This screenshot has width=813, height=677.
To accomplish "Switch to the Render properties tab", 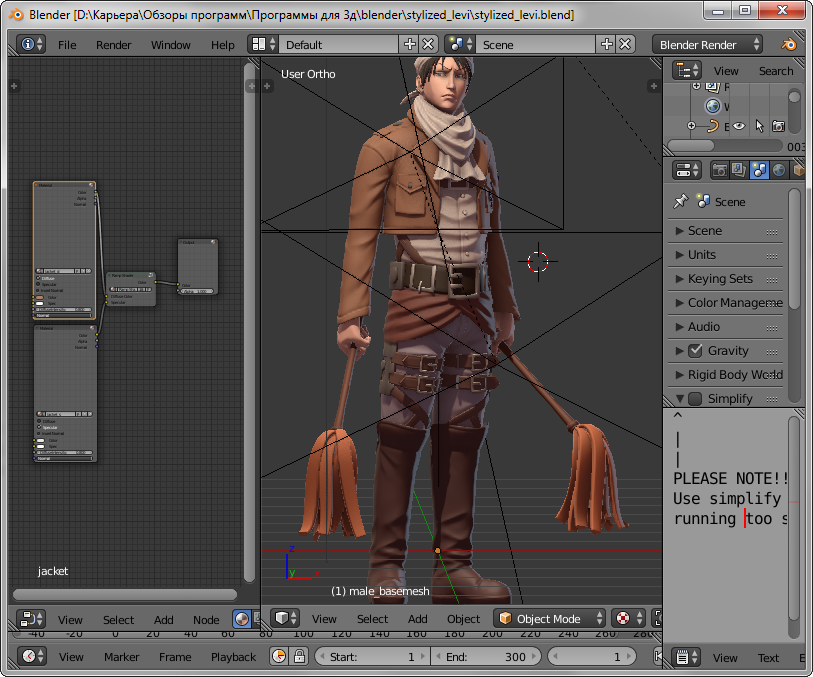I will tap(719, 170).
